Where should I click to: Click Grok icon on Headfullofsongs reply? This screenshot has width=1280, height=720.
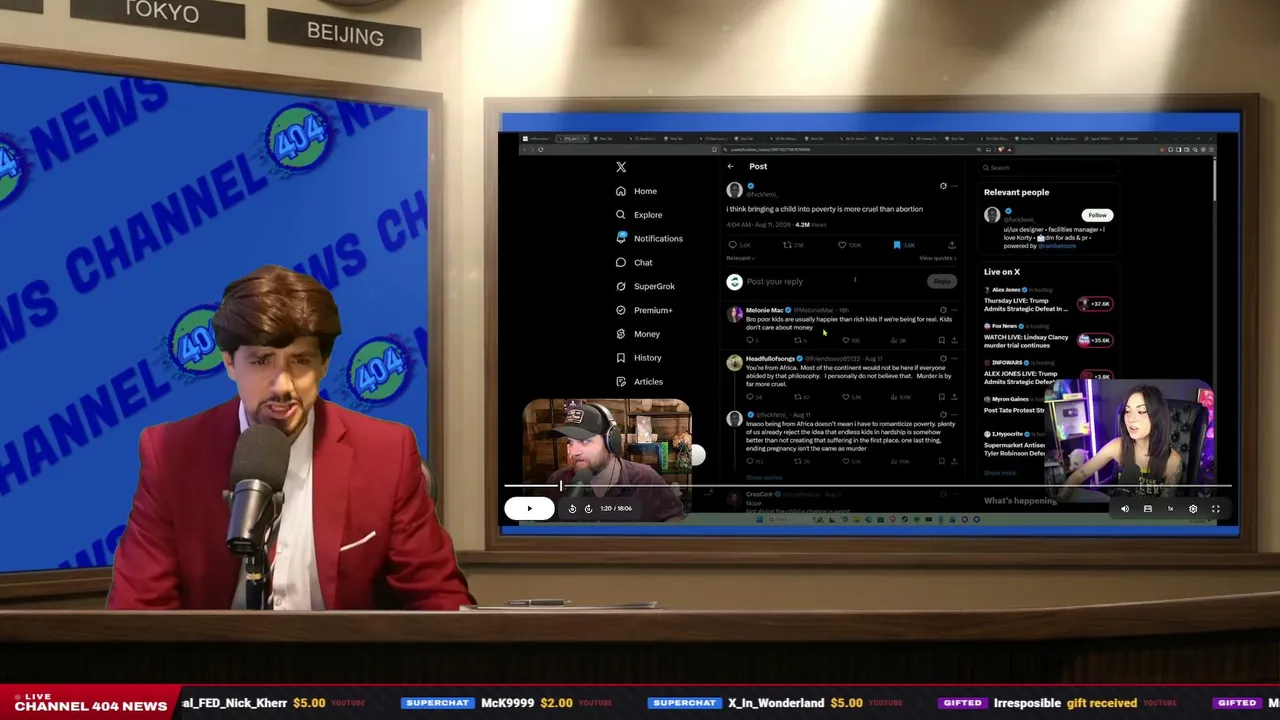click(x=943, y=358)
